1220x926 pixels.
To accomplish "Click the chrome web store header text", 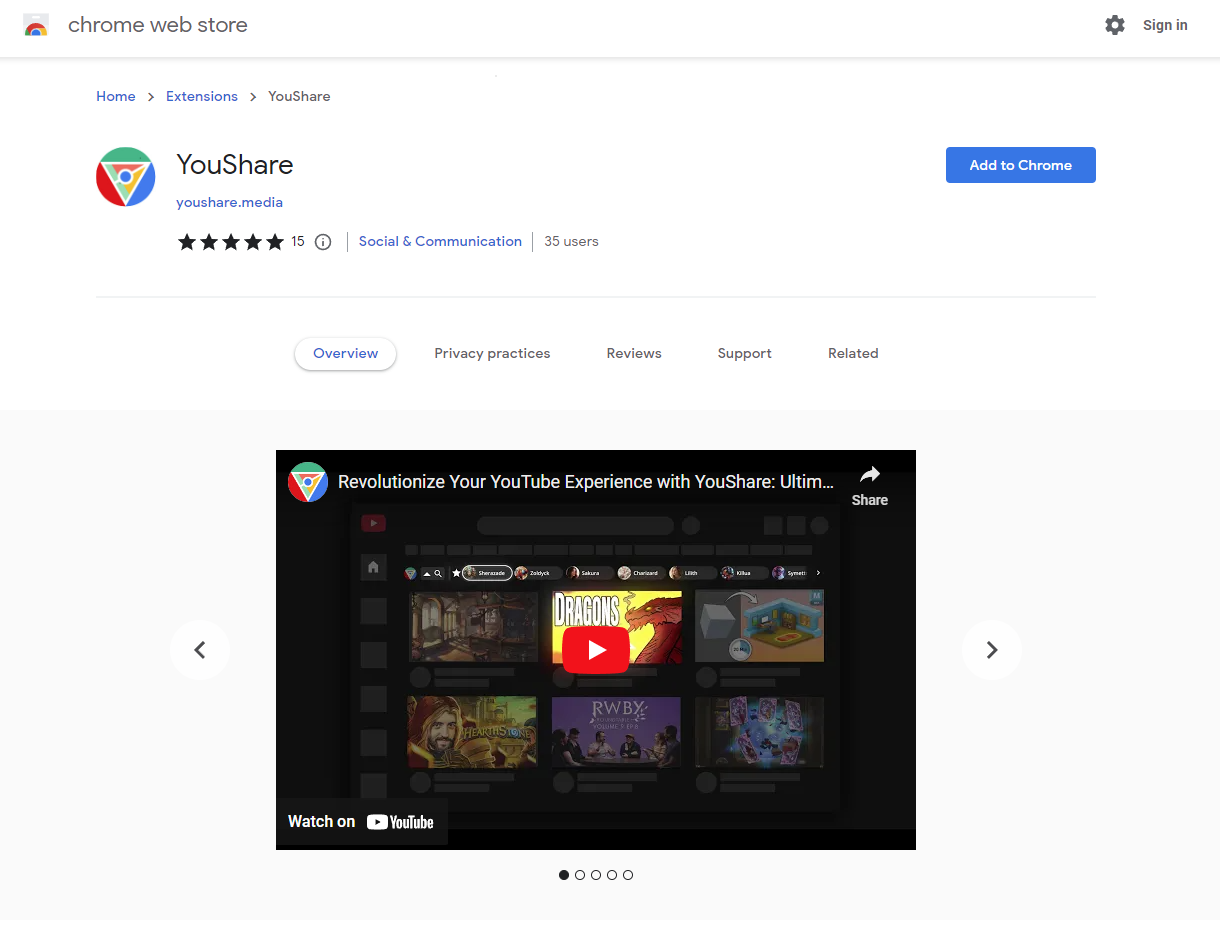I will coord(158,25).
